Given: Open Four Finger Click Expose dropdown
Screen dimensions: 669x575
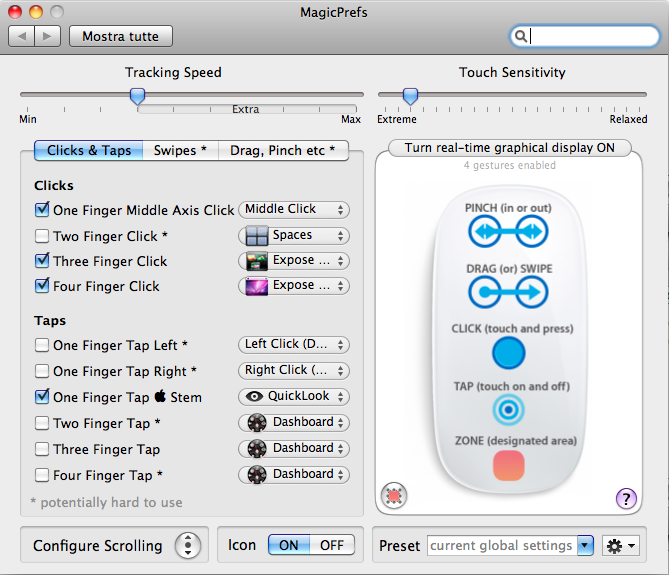Looking at the screenshot, I should click(x=294, y=286).
